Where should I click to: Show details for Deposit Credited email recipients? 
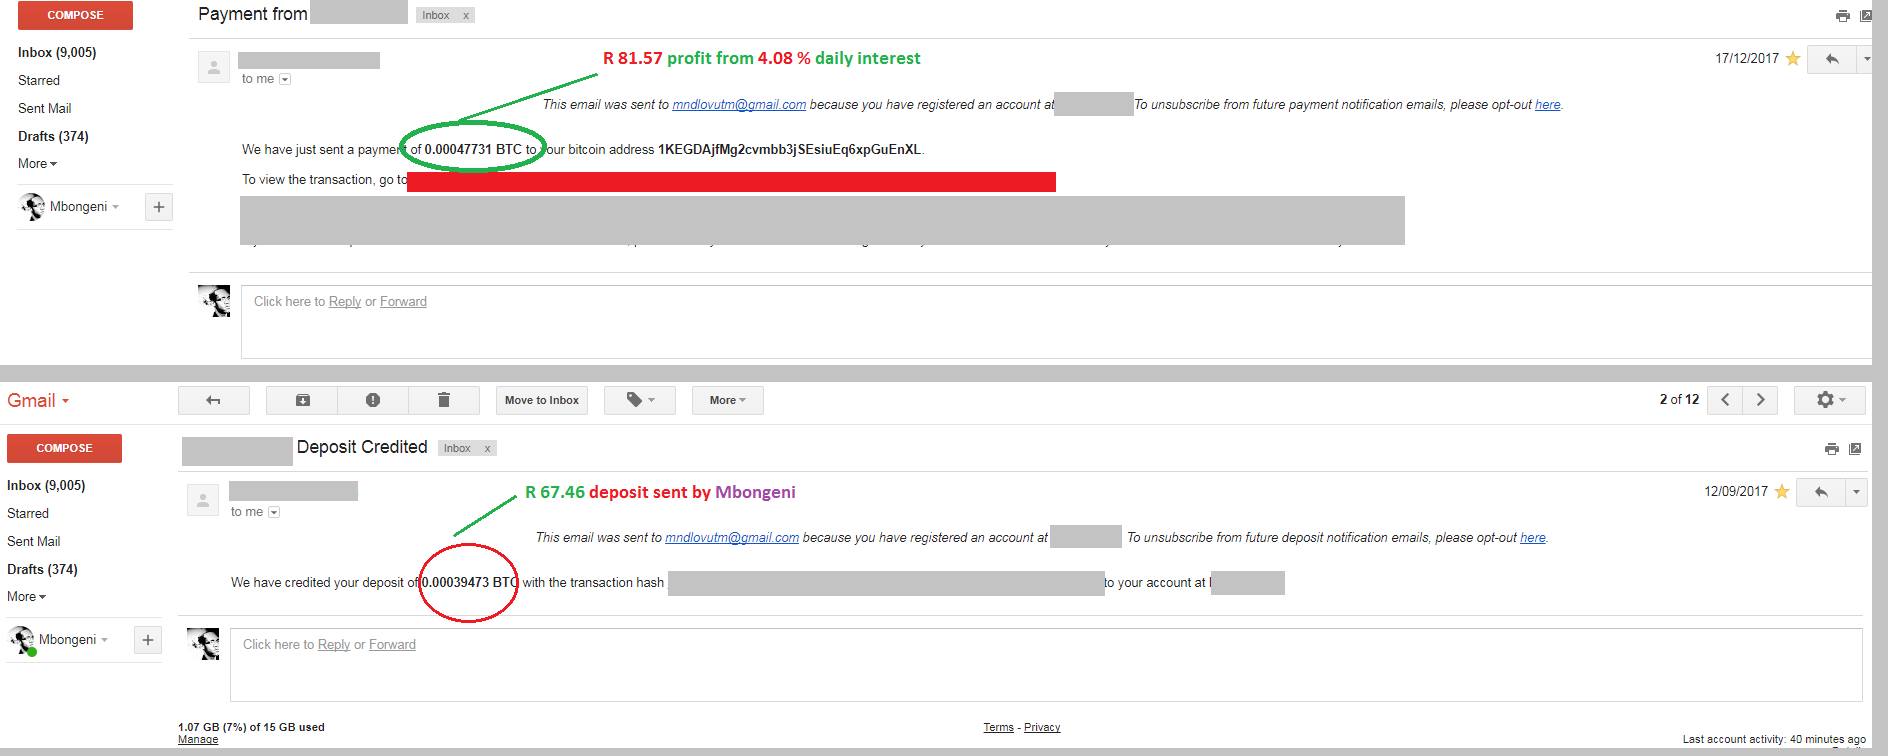coord(274,512)
